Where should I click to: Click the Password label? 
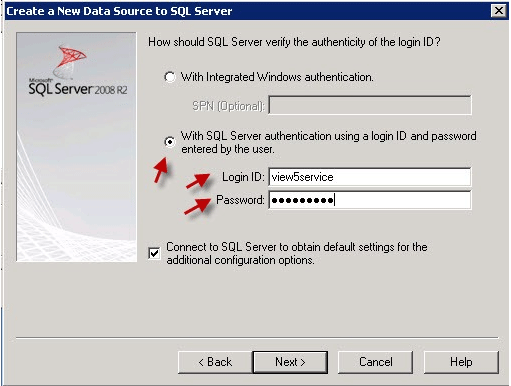(x=240, y=200)
